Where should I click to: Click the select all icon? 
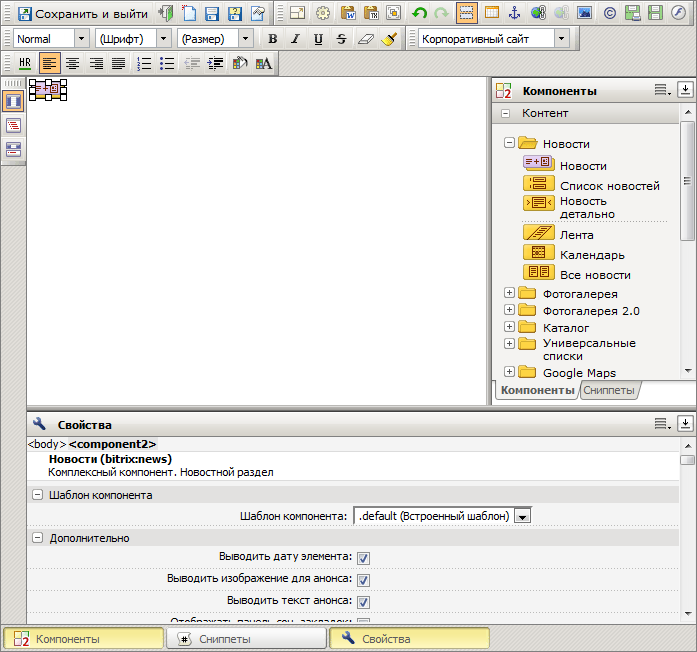coord(393,13)
